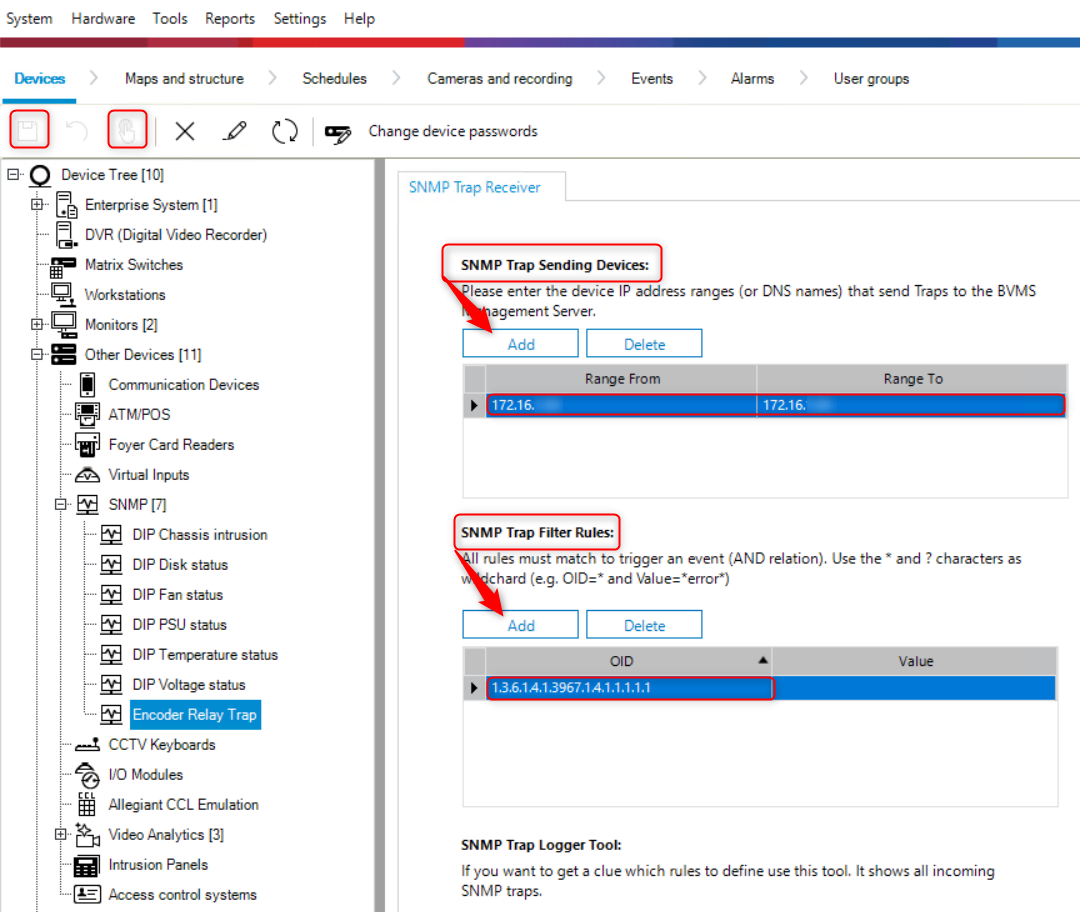
Task: Click the delete X toolbar icon
Action: pos(185,131)
